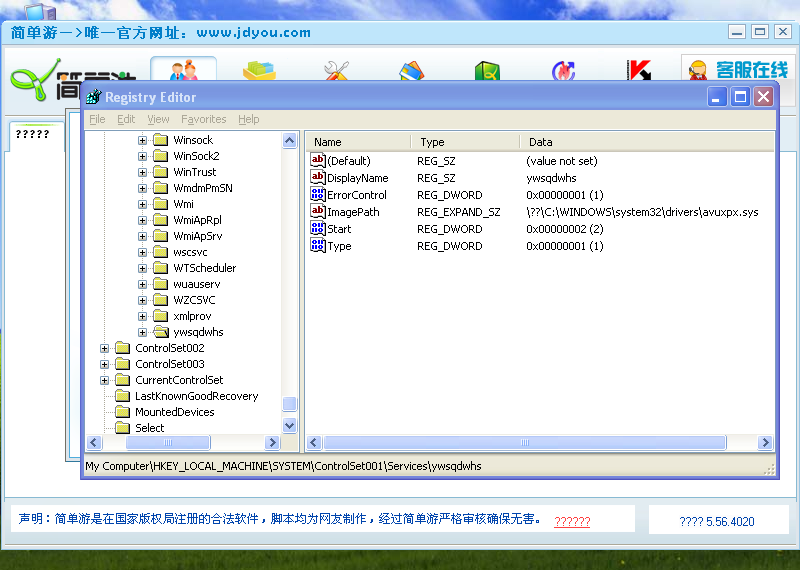
Task: Click the (Default) string value icon
Action: pos(317,161)
